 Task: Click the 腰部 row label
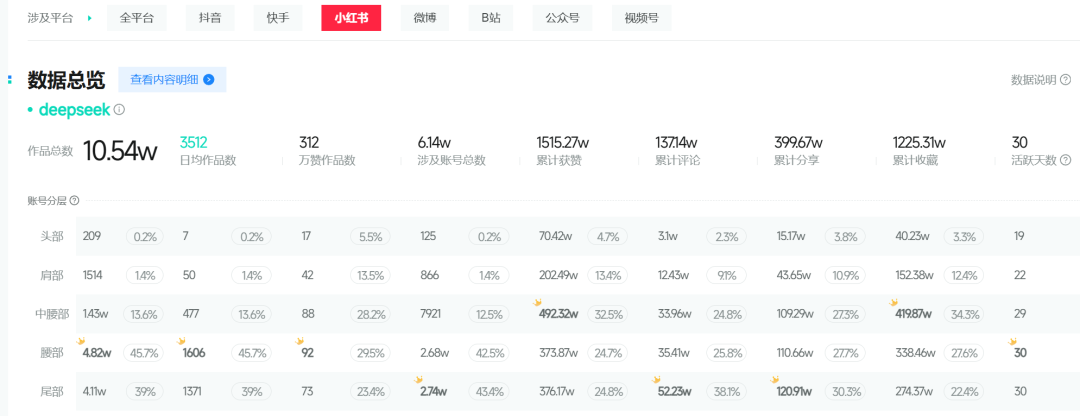(x=52, y=353)
